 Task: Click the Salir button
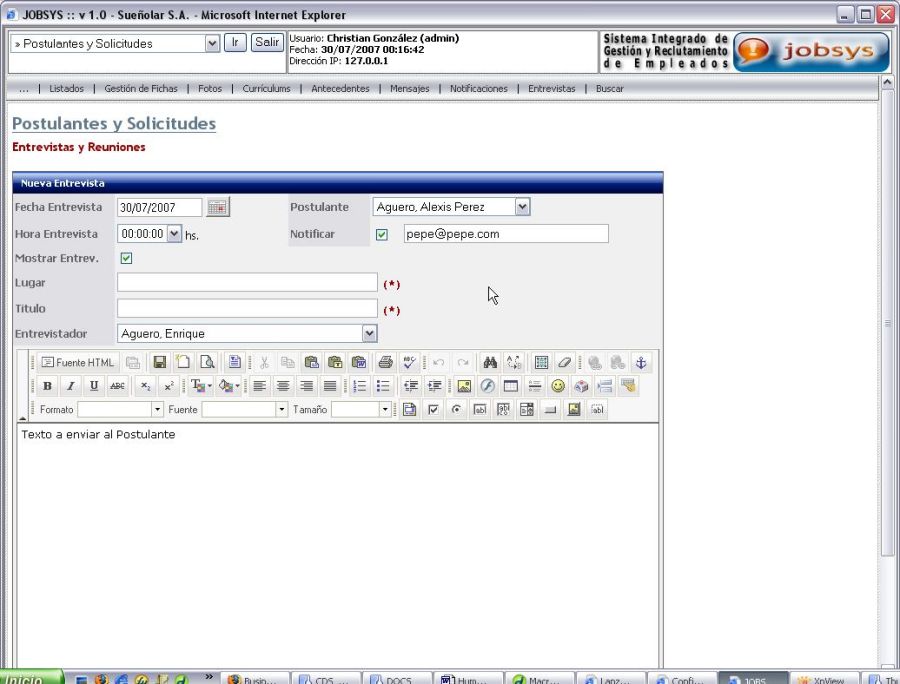pos(266,42)
